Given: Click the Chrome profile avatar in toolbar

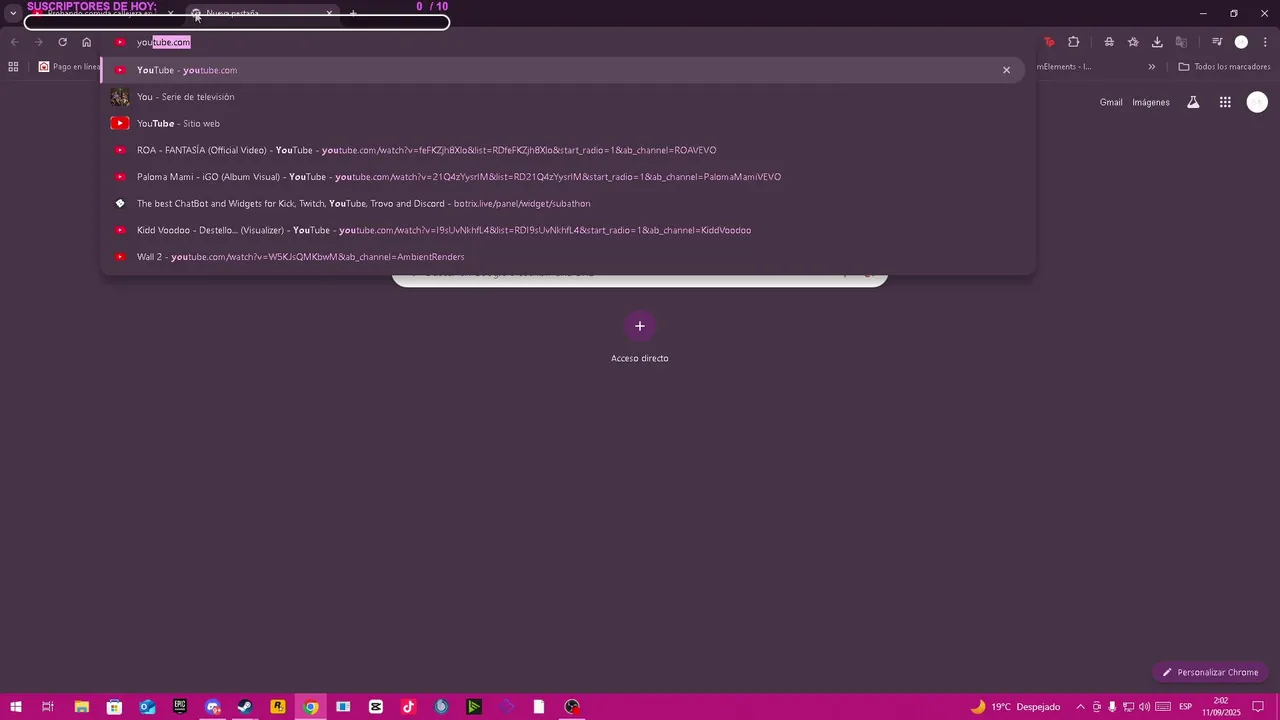Looking at the screenshot, I should (1241, 42).
